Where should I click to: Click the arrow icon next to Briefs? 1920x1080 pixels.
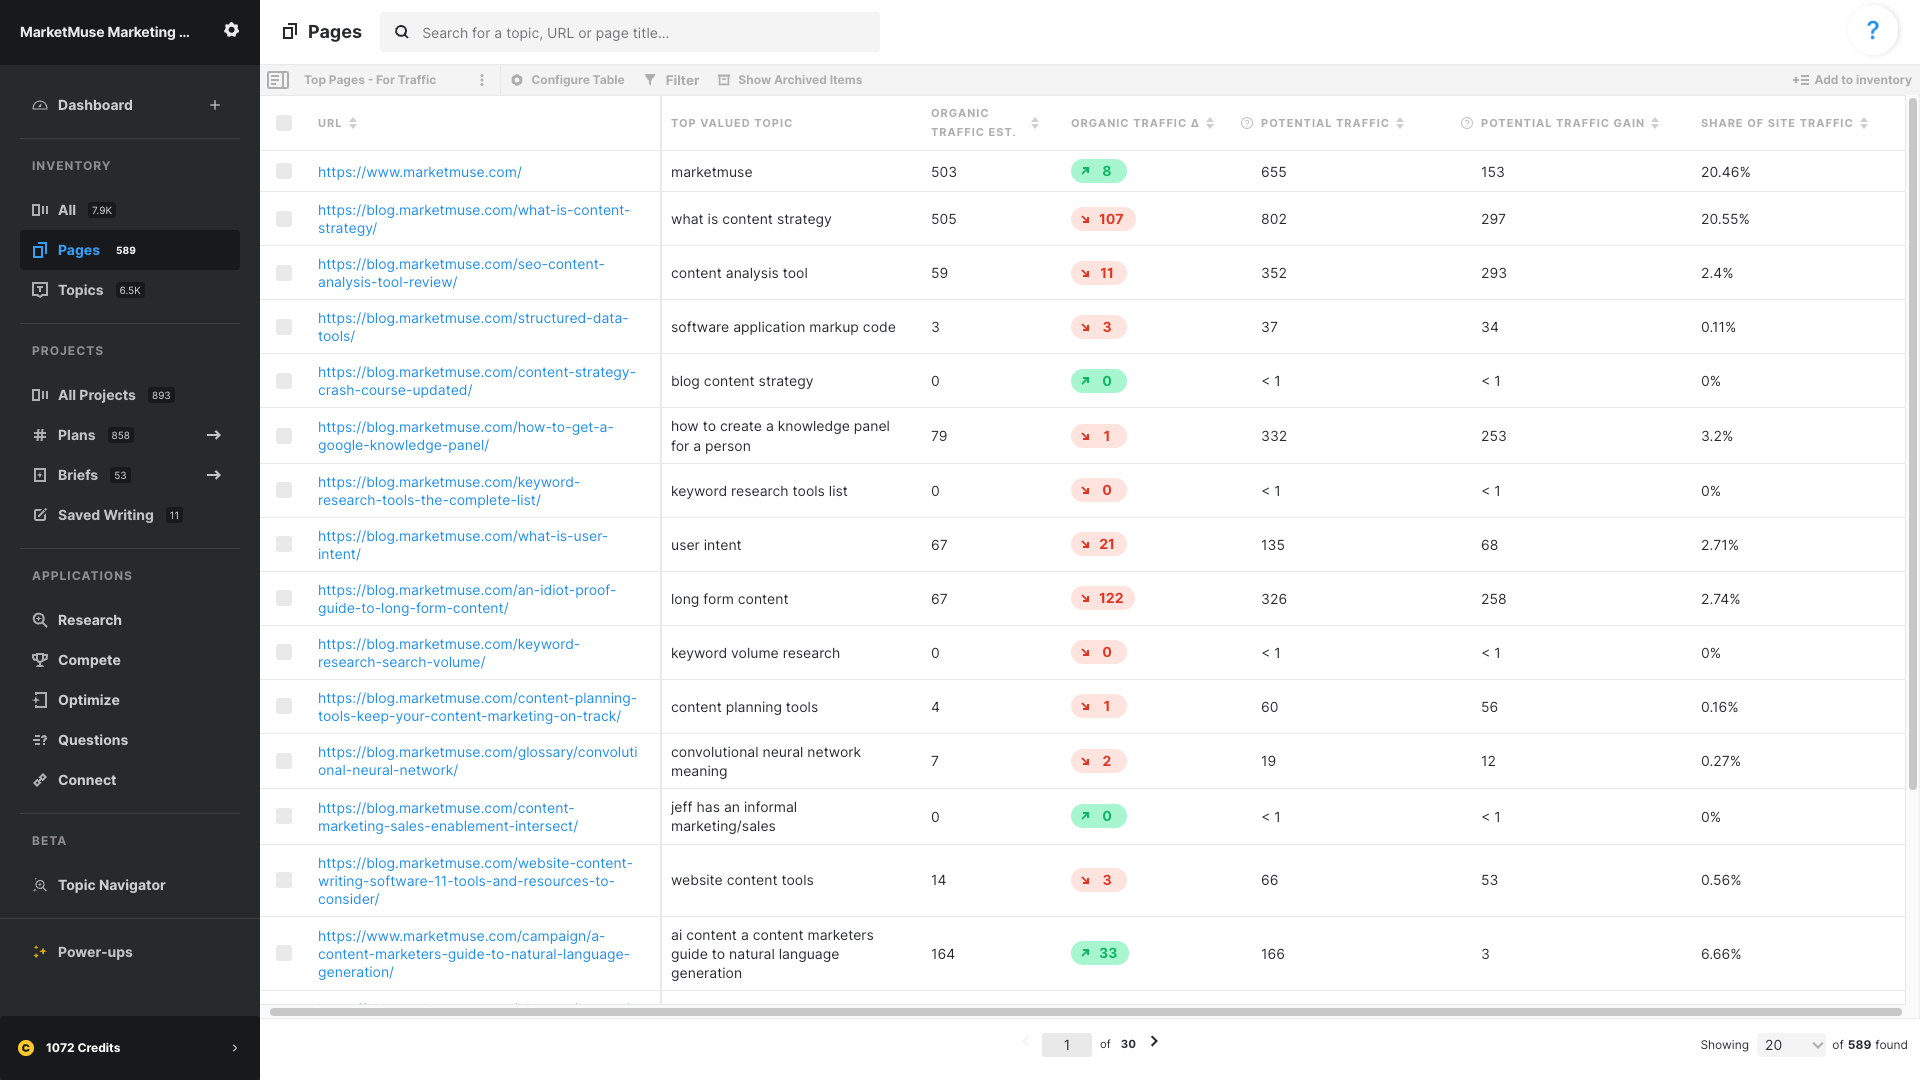click(x=214, y=475)
